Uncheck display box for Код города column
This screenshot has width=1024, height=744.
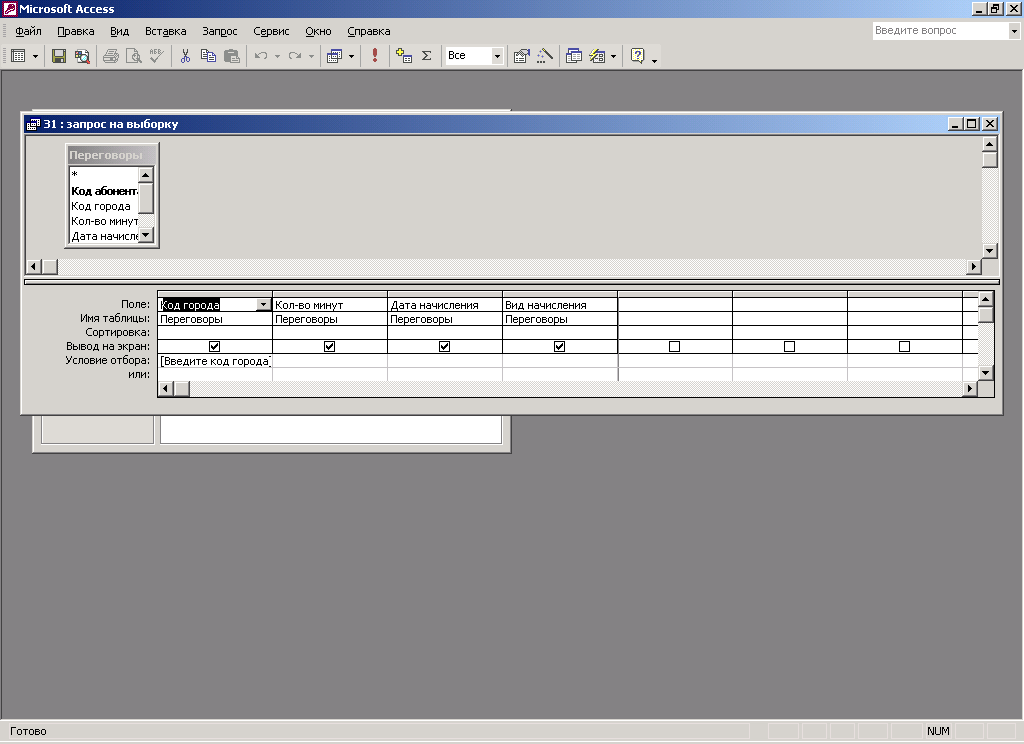point(214,346)
